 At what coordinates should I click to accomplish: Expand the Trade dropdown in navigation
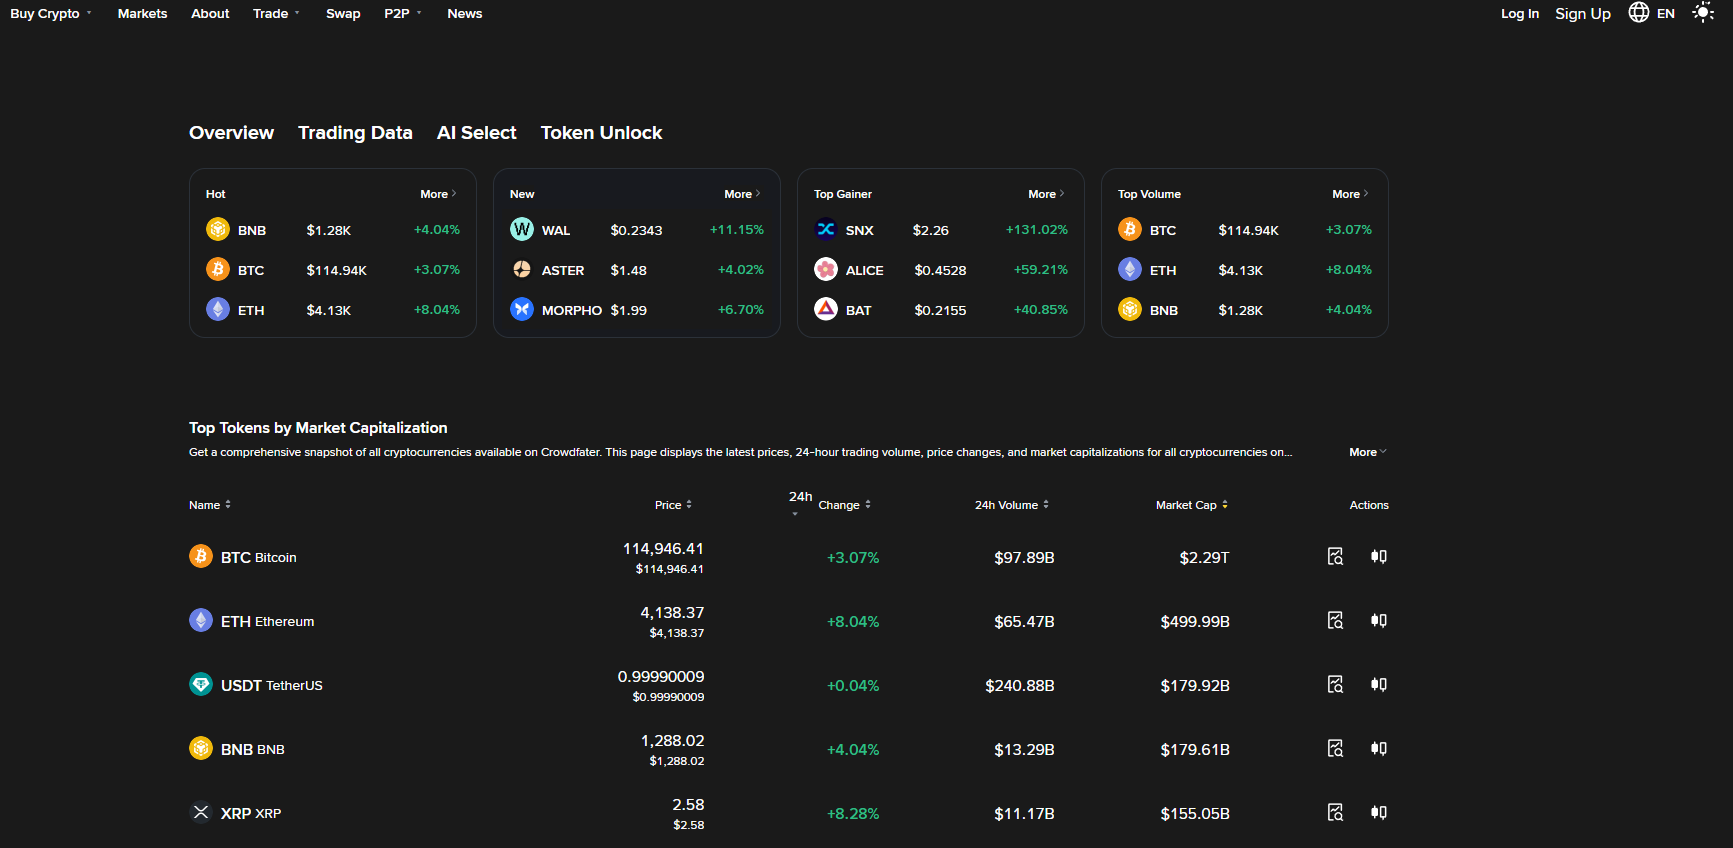[x=276, y=14]
